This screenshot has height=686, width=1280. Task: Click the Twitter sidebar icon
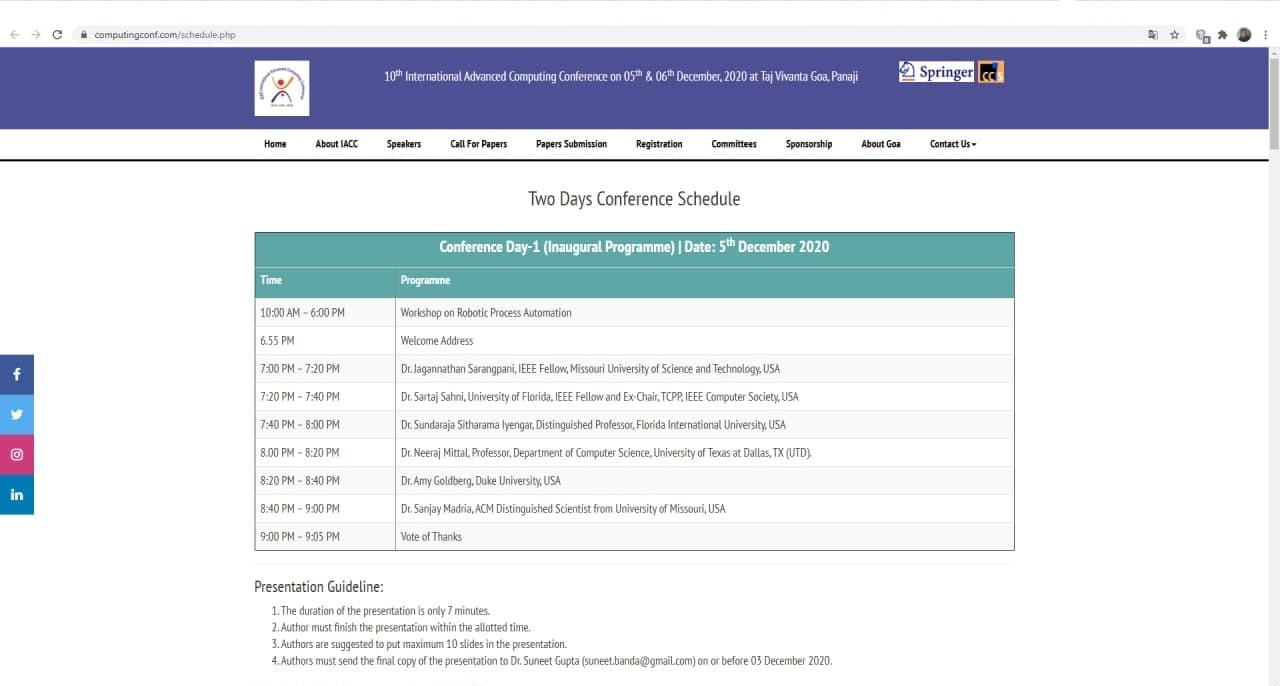(17, 415)
